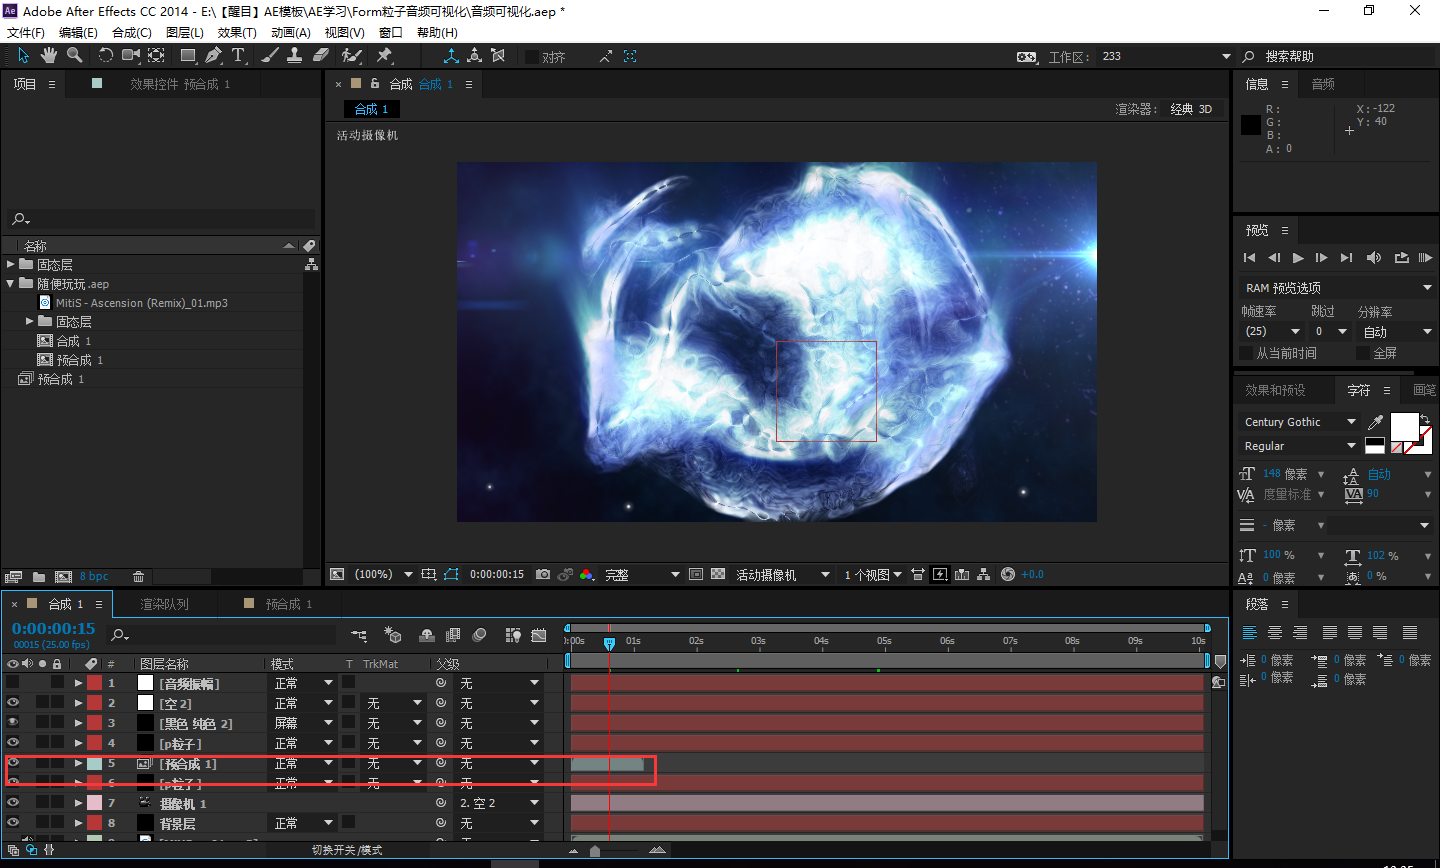Click the play button in preview panel
Image resolution: width=1440 pixels, height=868 pixels.
point(1298,257)
